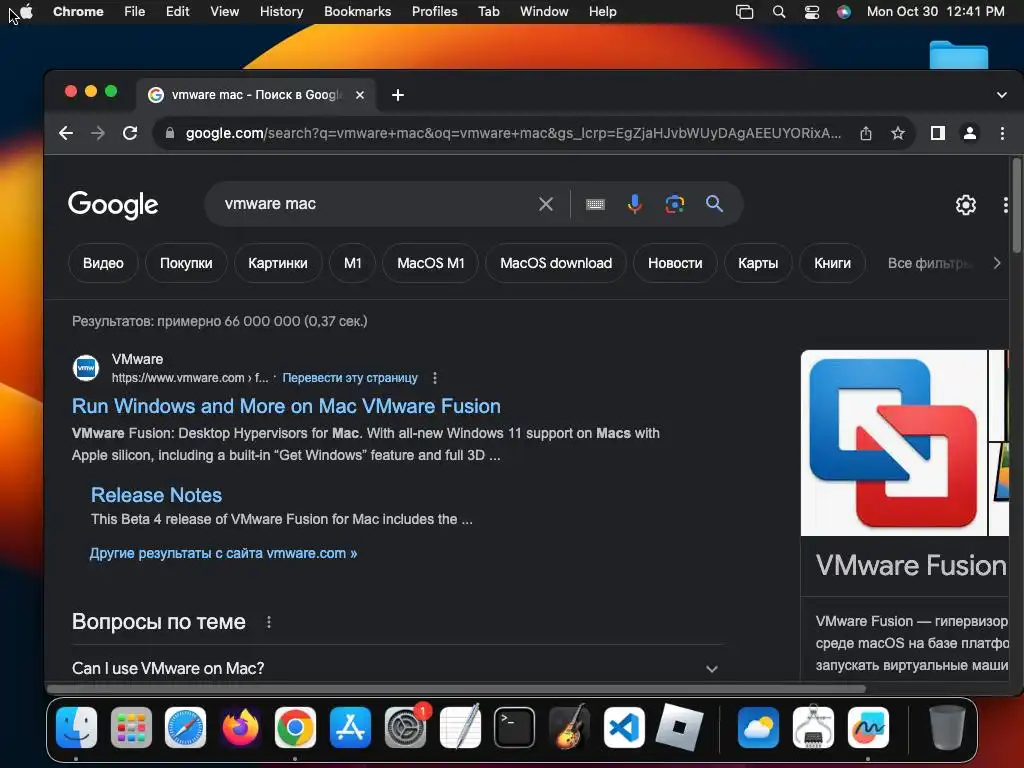Click Перевести эту страницу link

click(350, 378)
